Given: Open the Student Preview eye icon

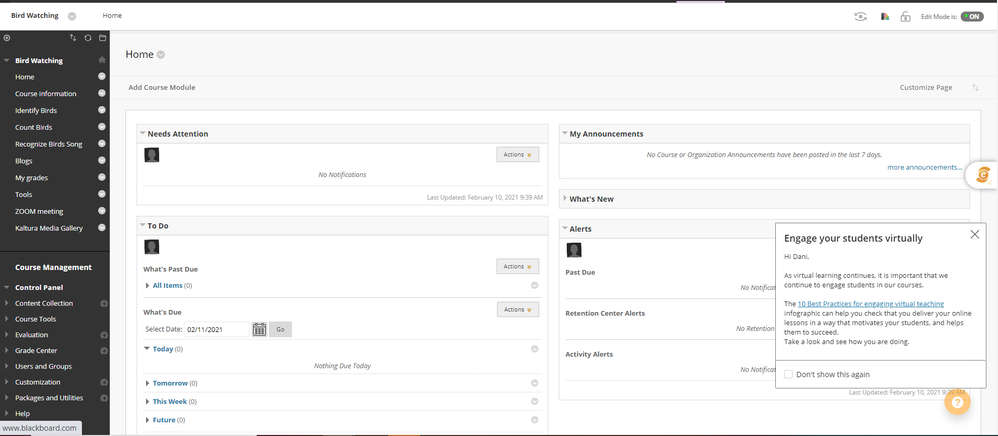Looking at the screenshot, I should [x=860, y=17].
